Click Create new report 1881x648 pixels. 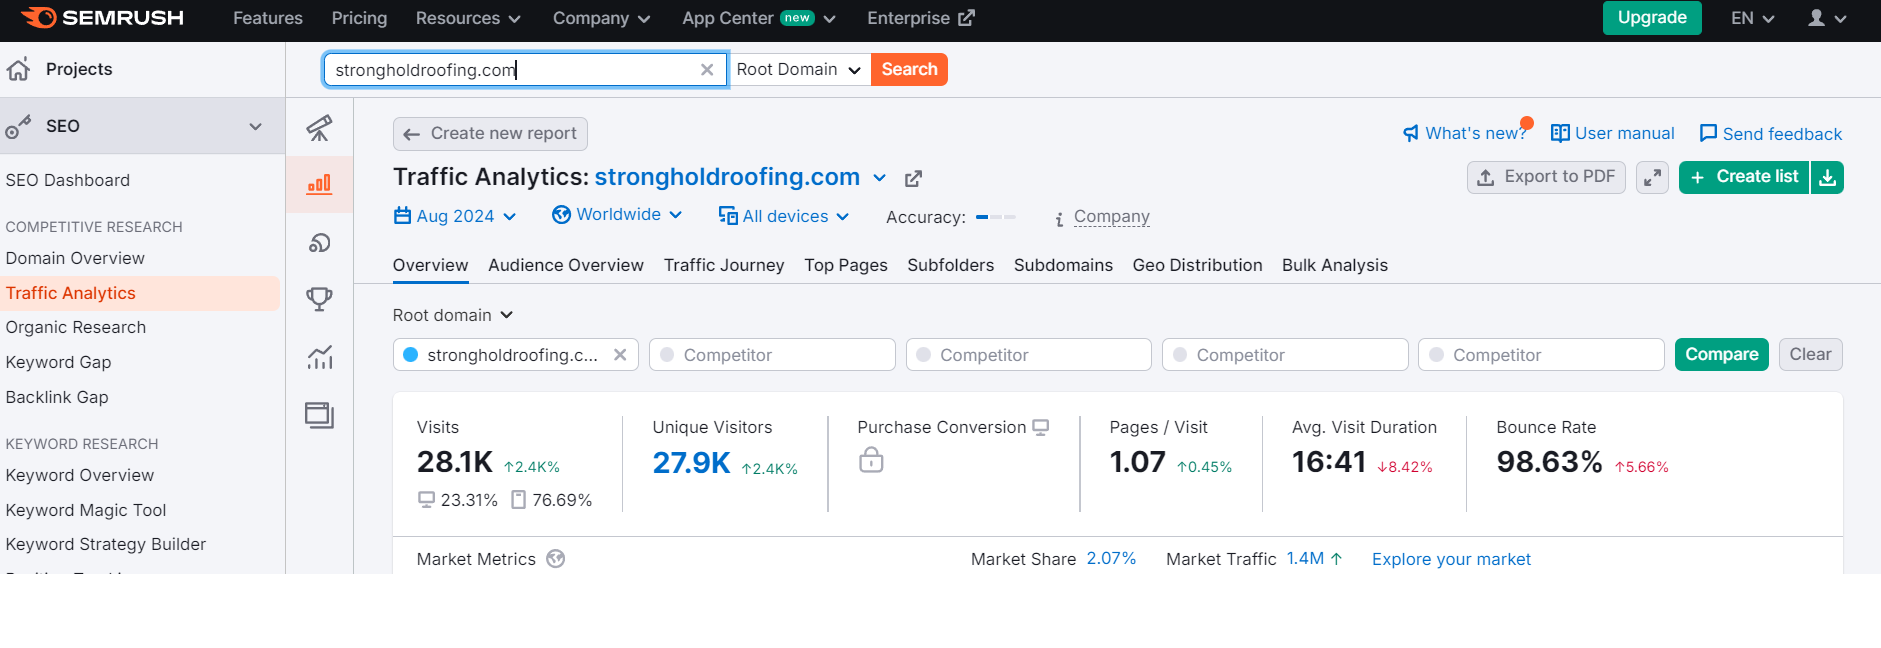[x=490, y=134]
